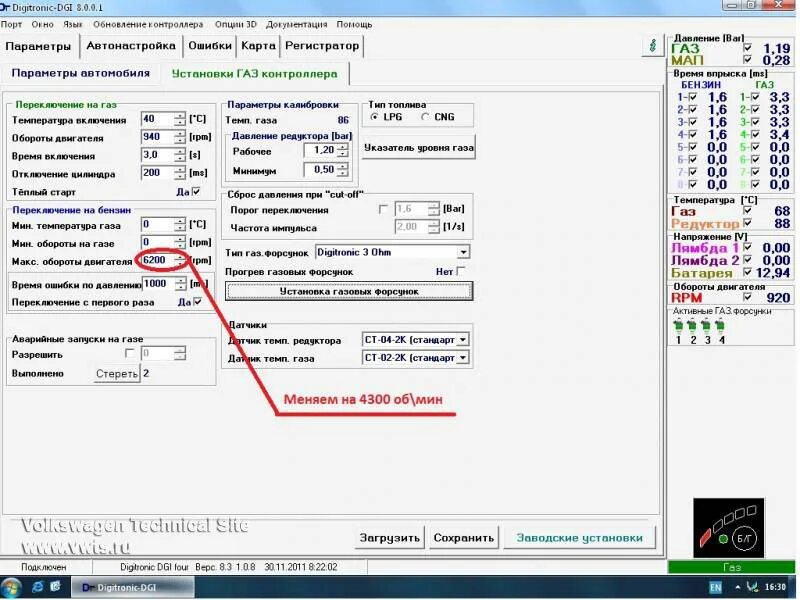
Task: Open the Опции 3D menu
Action: click(236, 24)
